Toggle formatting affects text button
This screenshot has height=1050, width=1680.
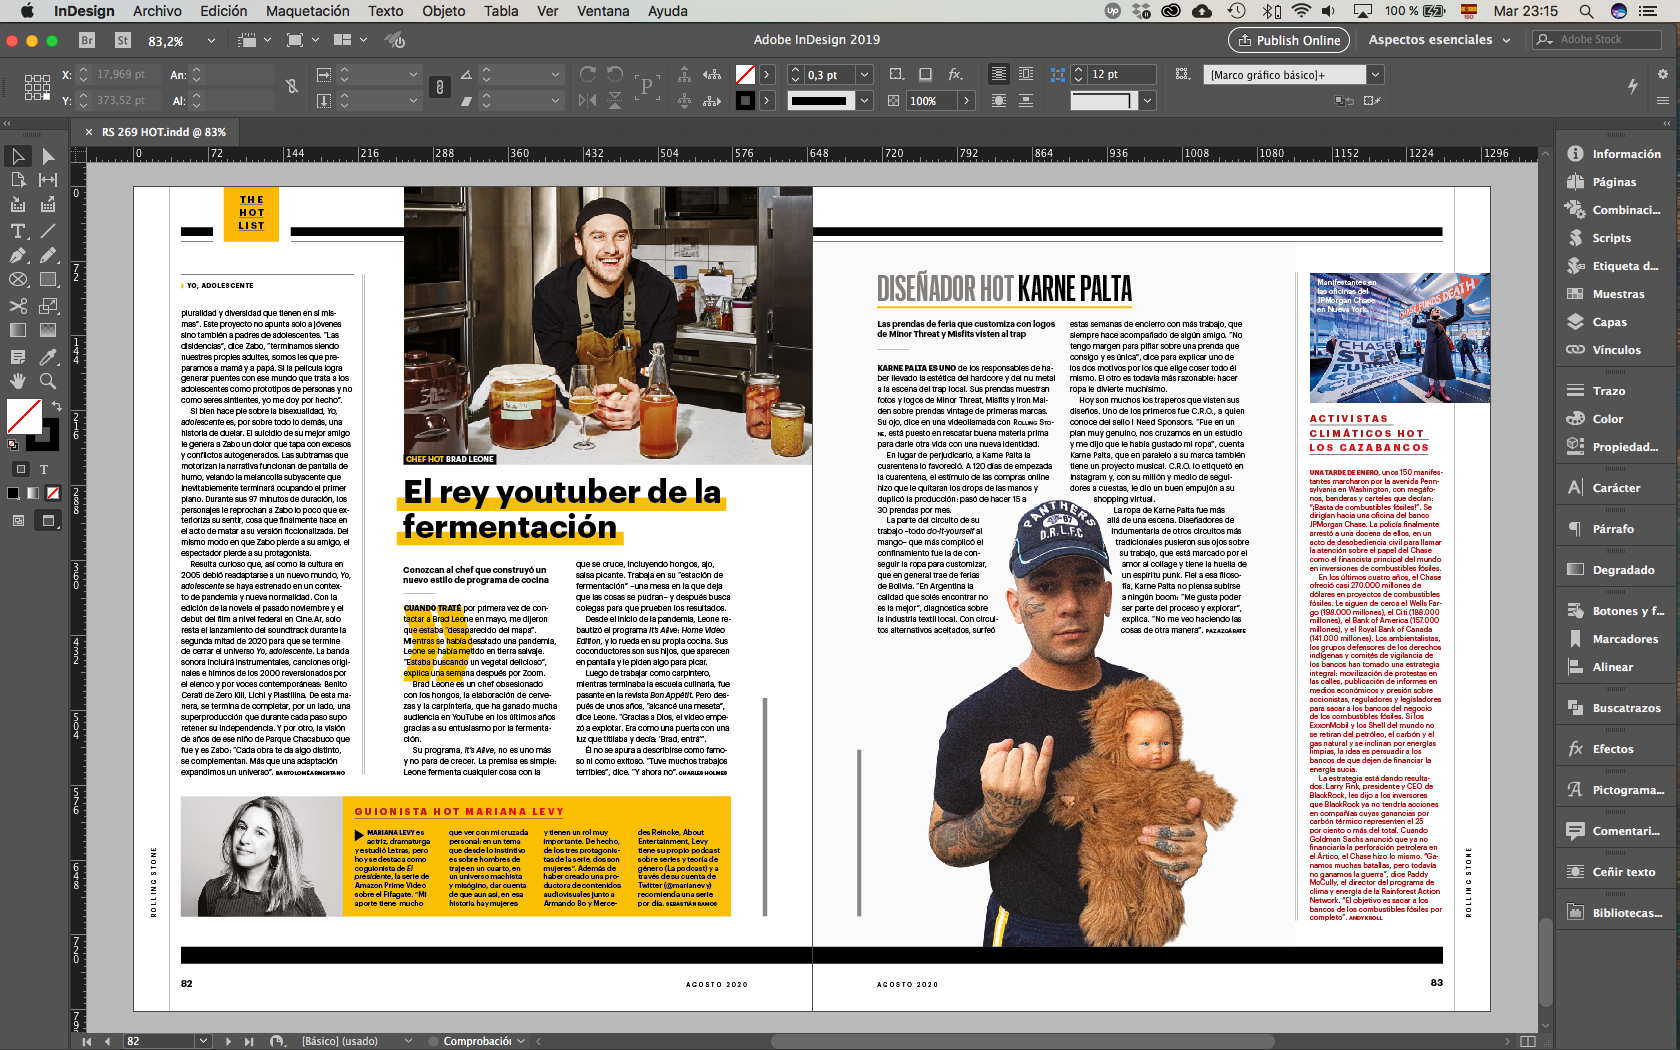coord(44,469)
